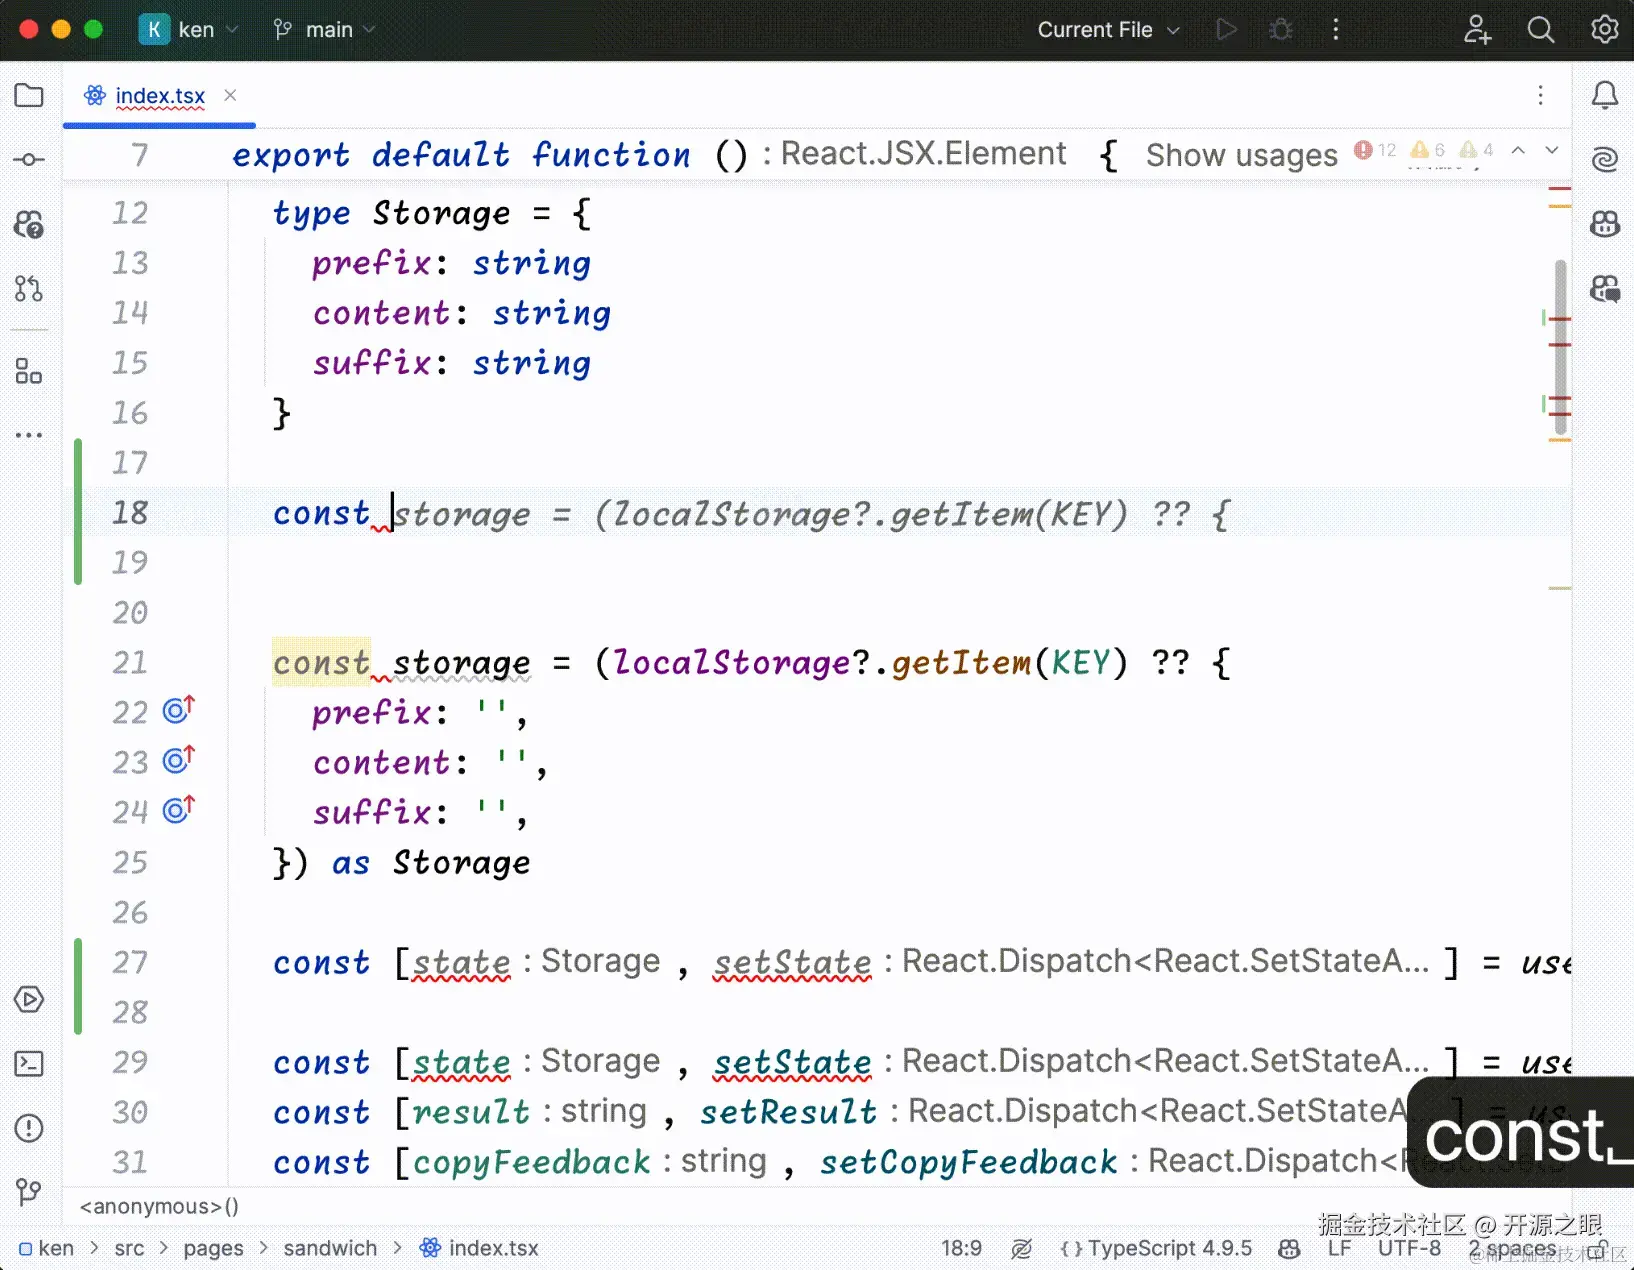This screenshot has width=1634, height=1270.
Task: Open Copilot Chat icon in right sidebar
Action: tap(1604, 289)
